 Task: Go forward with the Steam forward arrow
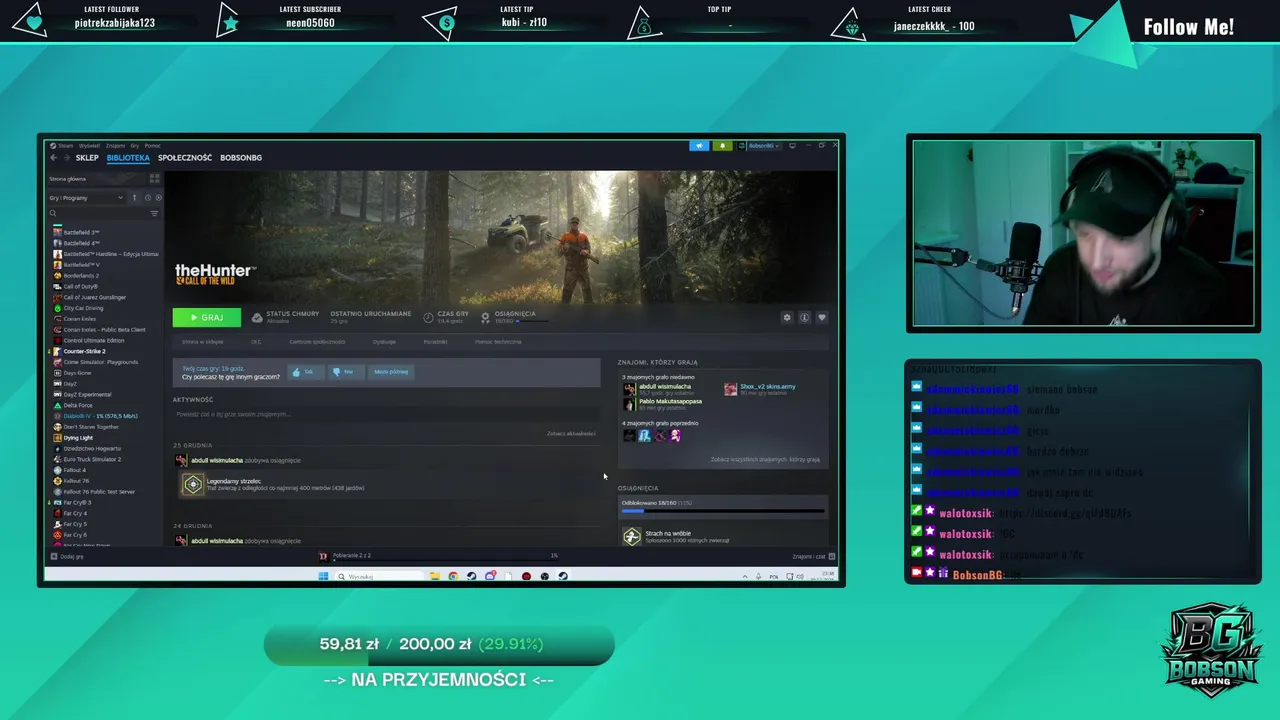point(67,158)
